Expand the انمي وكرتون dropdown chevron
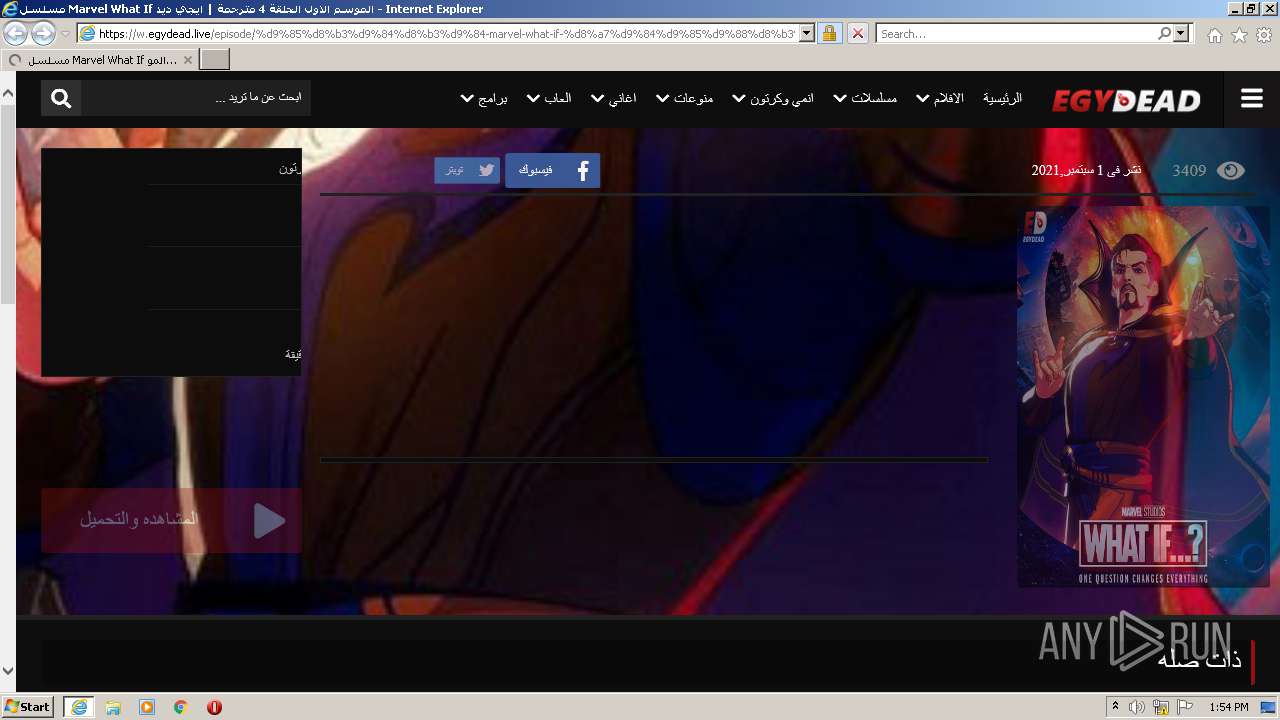 tap(739, 98)
